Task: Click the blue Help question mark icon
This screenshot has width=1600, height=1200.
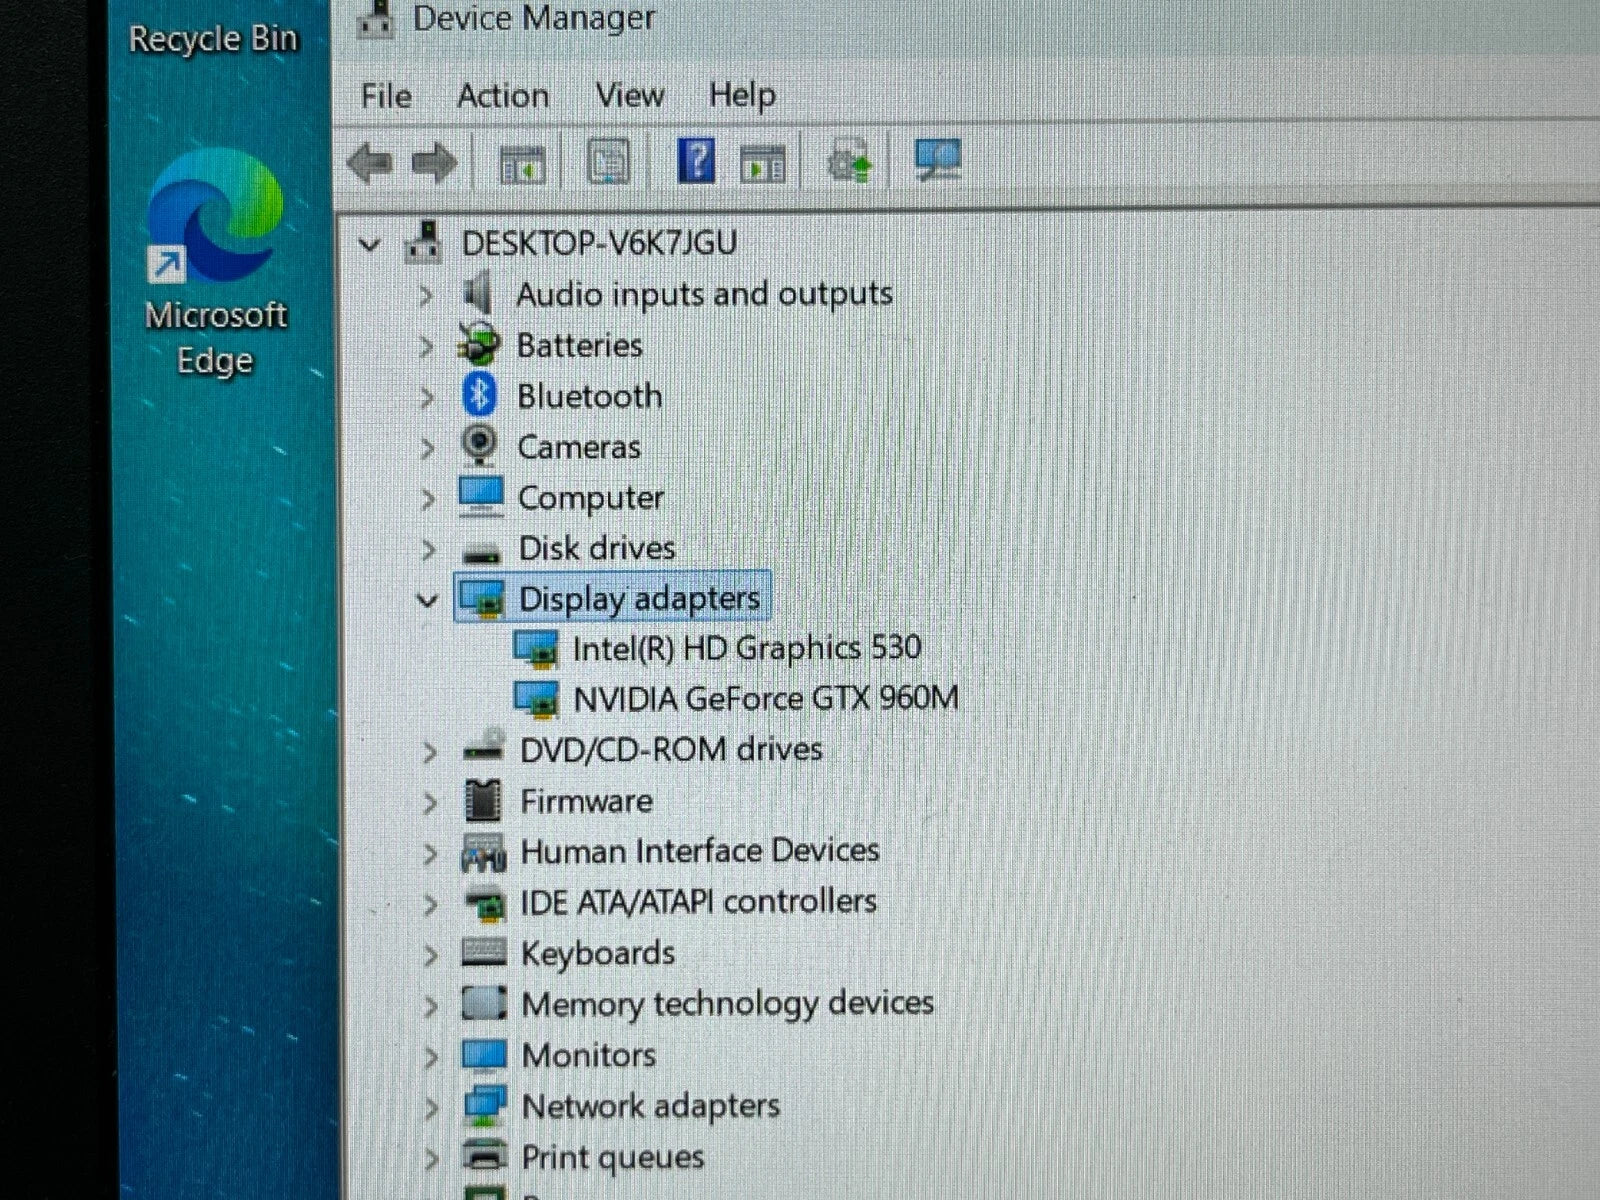Action: 696,161
